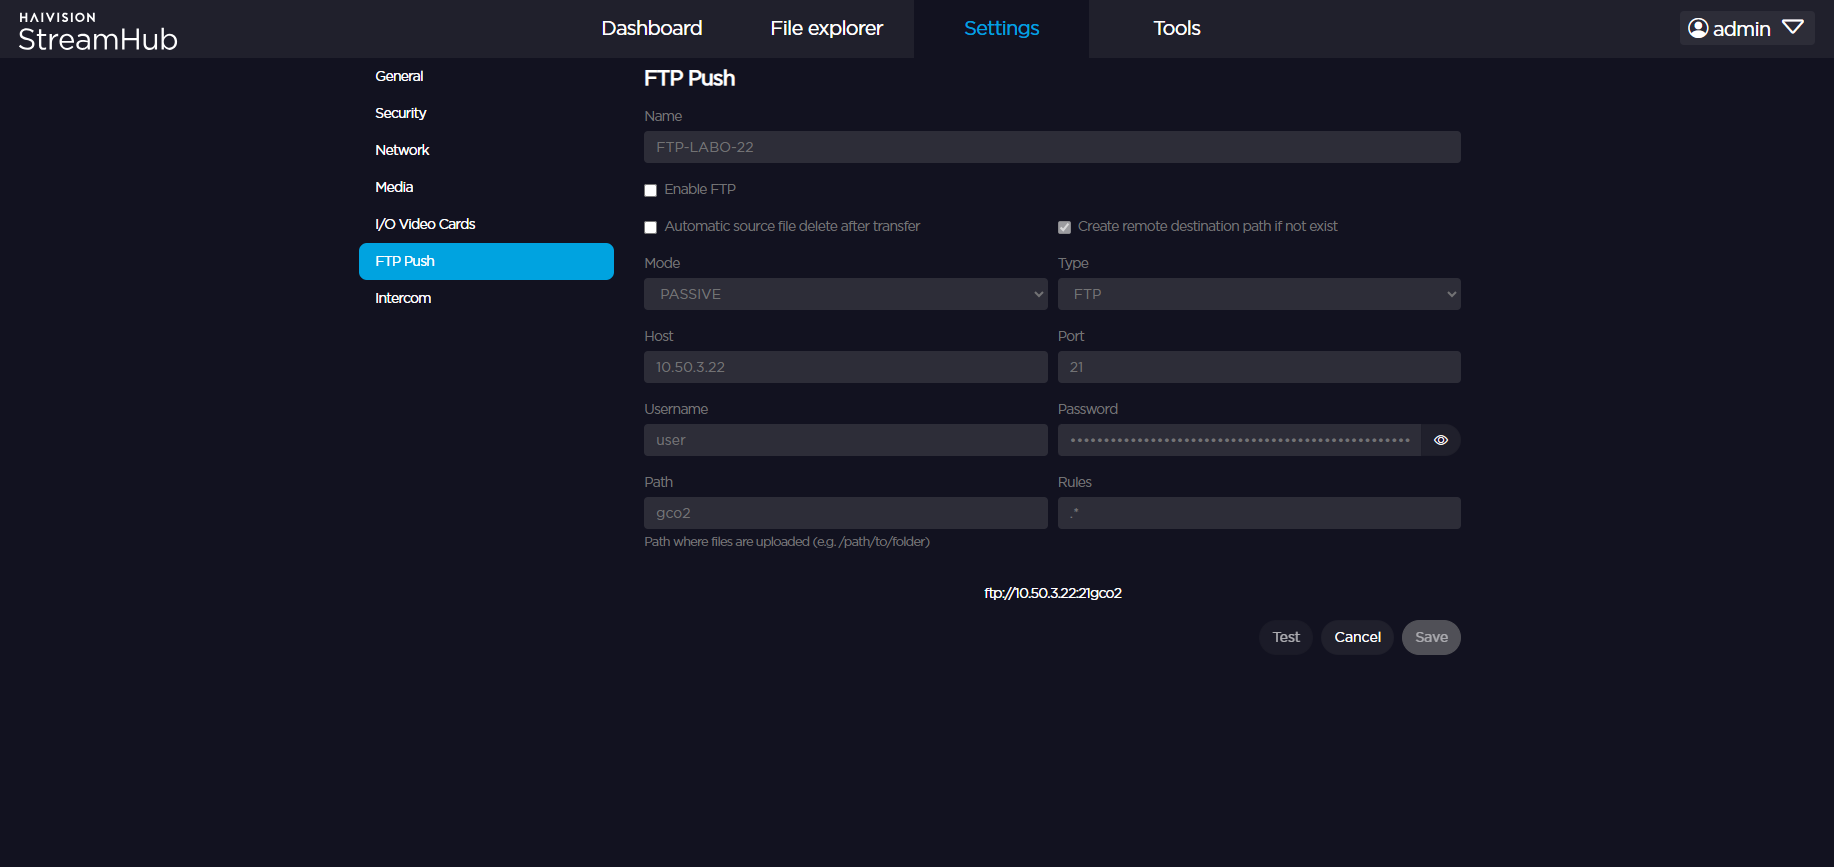Open I/O Video Cards settings
Image resolution: width=1834 pixels, height=867 pixels.
click(425, 224)
